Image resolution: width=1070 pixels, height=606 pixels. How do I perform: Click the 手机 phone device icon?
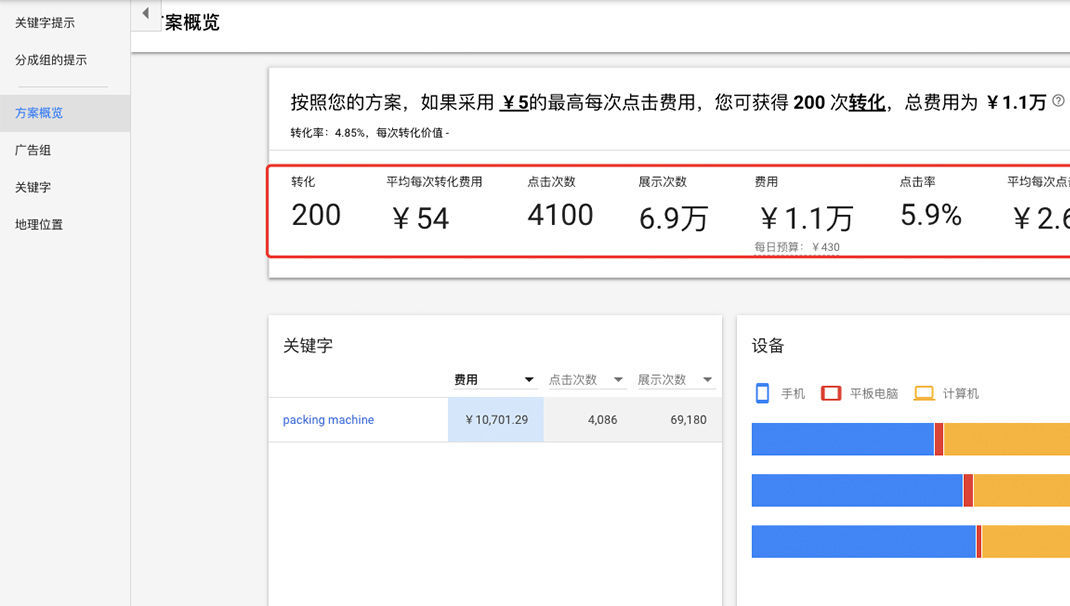[x=762, y=393]
